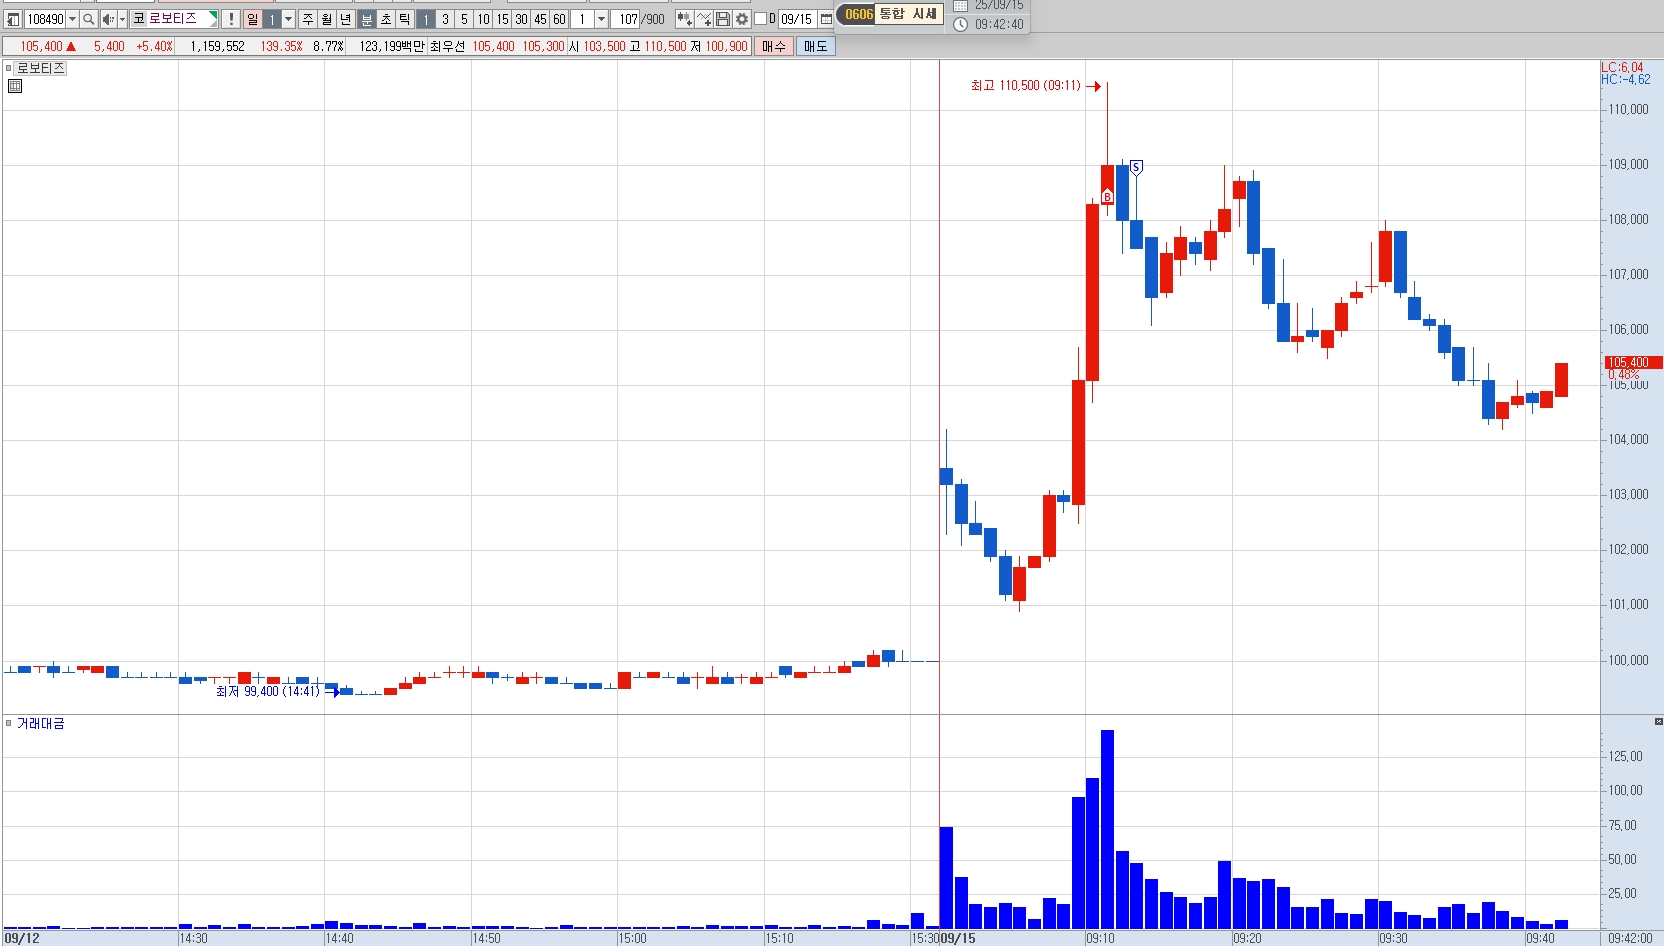Click the candlestick chart type icon
This screenshot has width=1664, height=946.
684,19
